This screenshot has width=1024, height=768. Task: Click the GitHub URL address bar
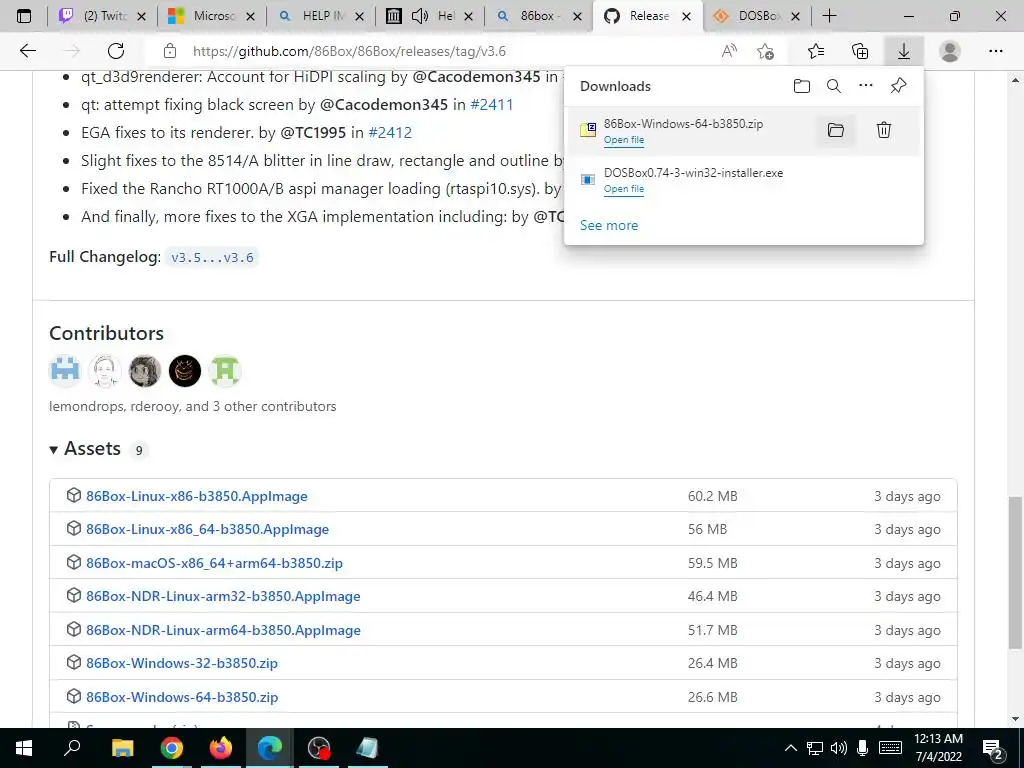coord(349,51)
